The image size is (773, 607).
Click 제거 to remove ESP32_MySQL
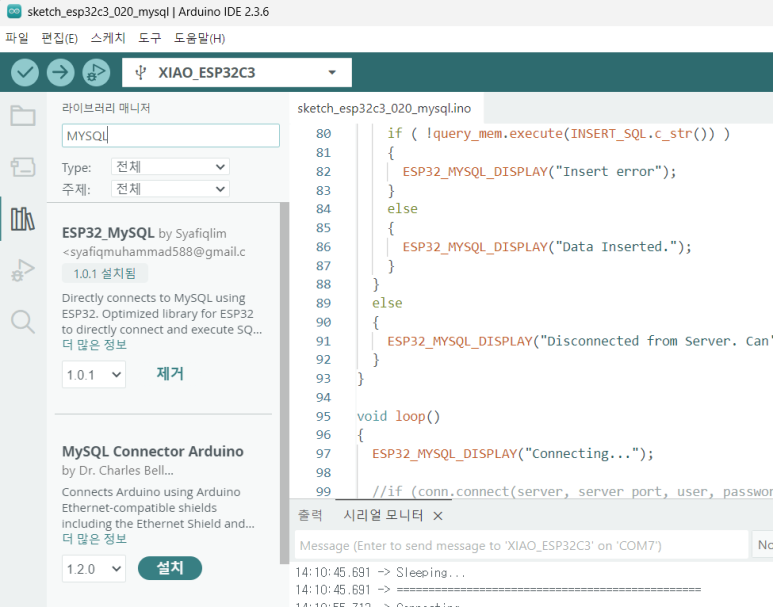[170, 374]
